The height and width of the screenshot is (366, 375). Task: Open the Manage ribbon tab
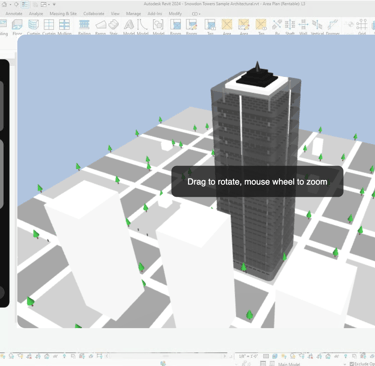133,14
